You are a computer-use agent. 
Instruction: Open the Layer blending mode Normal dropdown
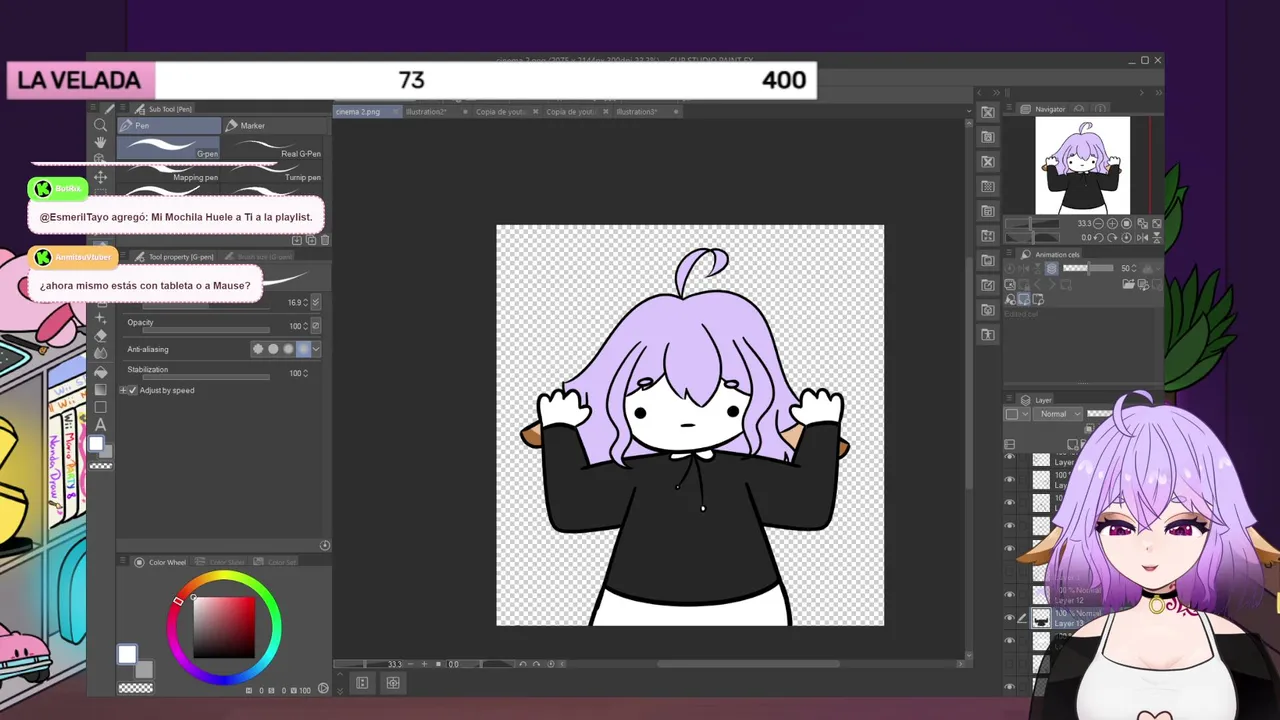[1059, 414]
